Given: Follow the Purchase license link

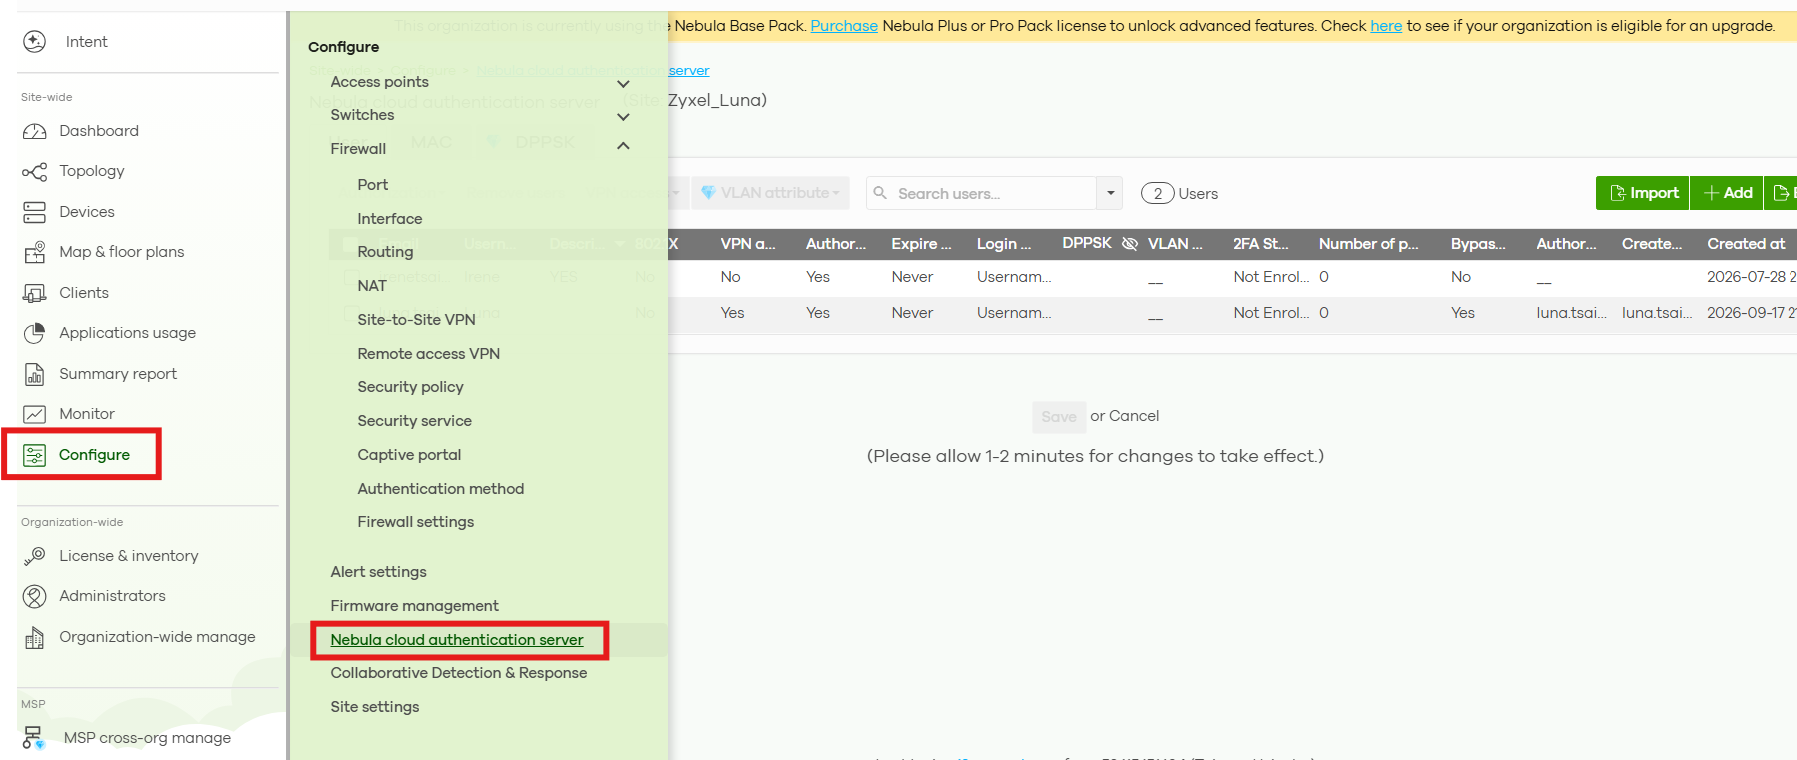Looking at the screenshot, I should click(844, 26).
